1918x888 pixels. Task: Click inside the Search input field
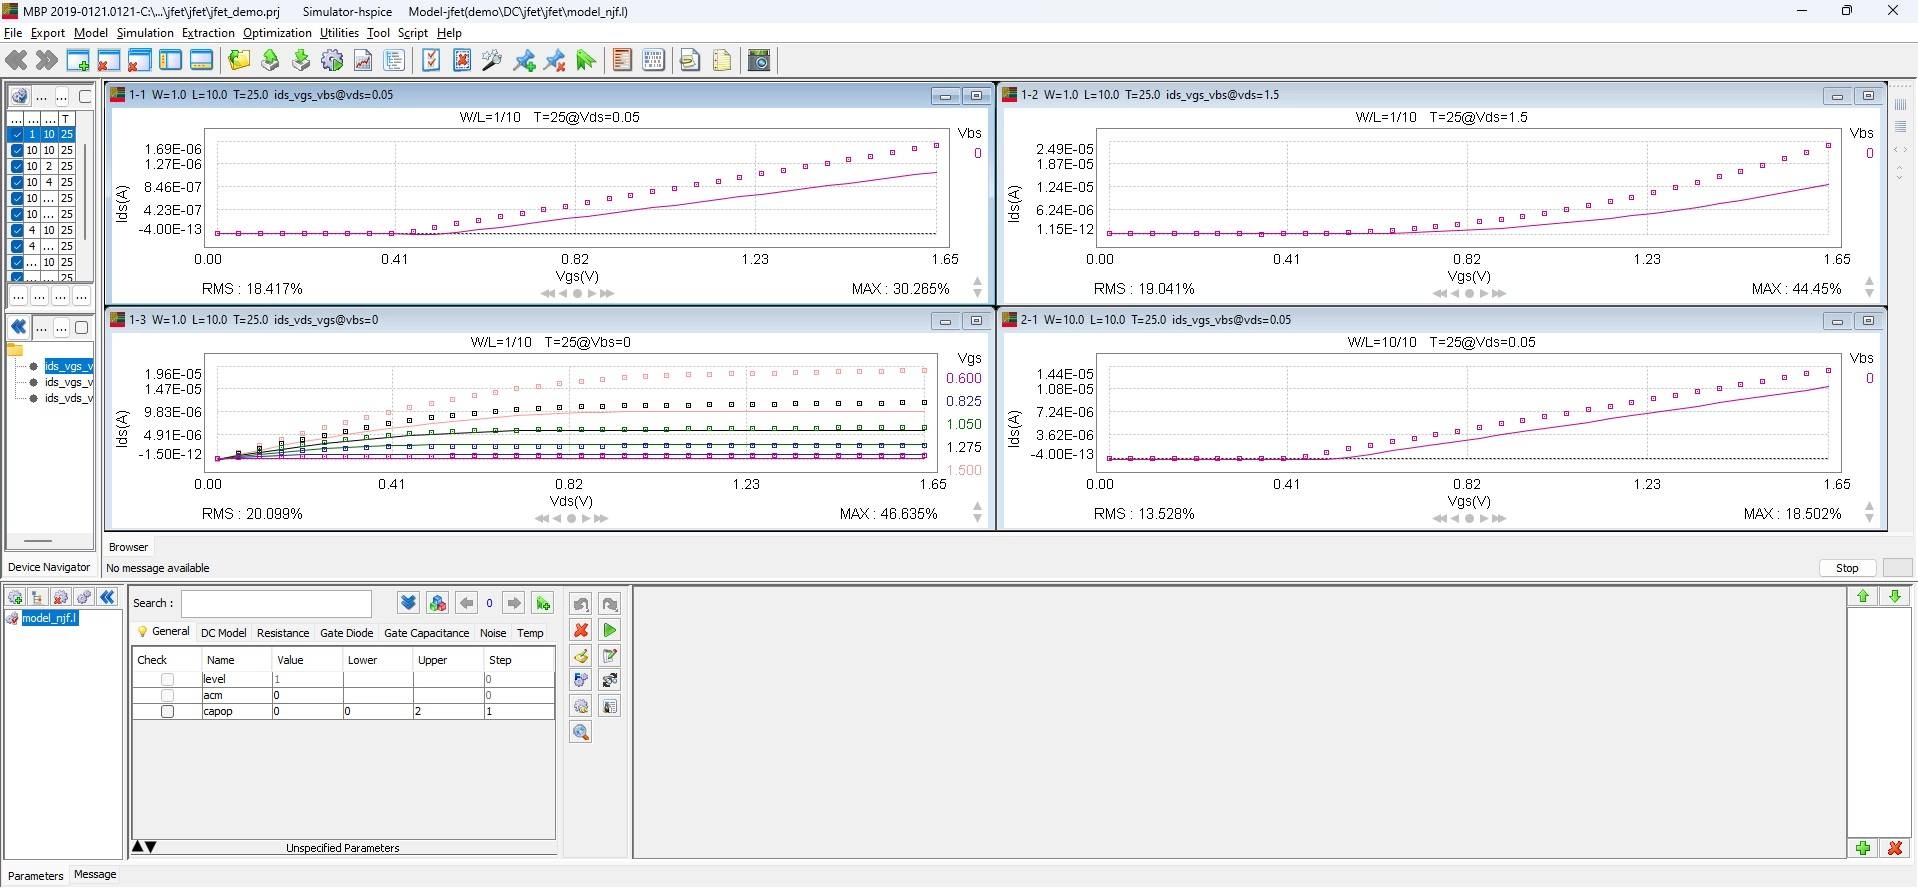[276, 603]
